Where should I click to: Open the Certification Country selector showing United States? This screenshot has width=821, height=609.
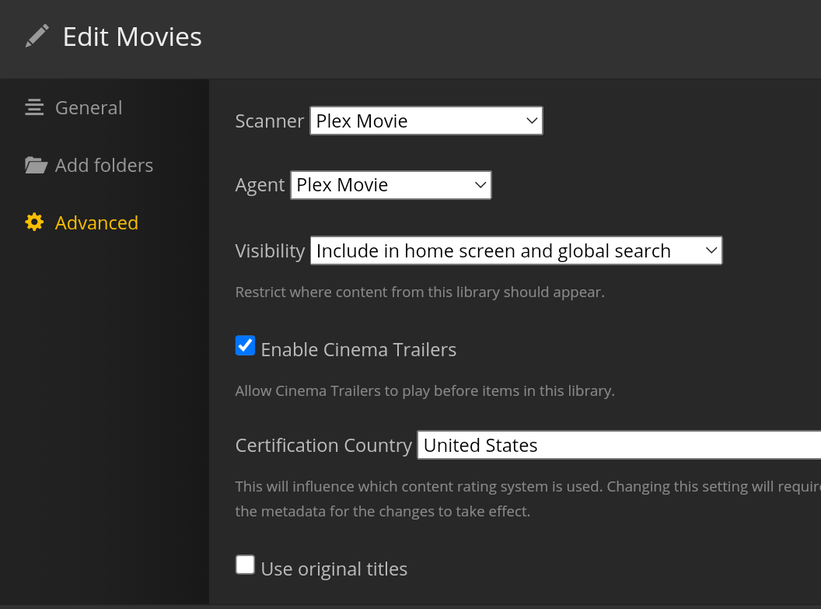coord(618,445)
